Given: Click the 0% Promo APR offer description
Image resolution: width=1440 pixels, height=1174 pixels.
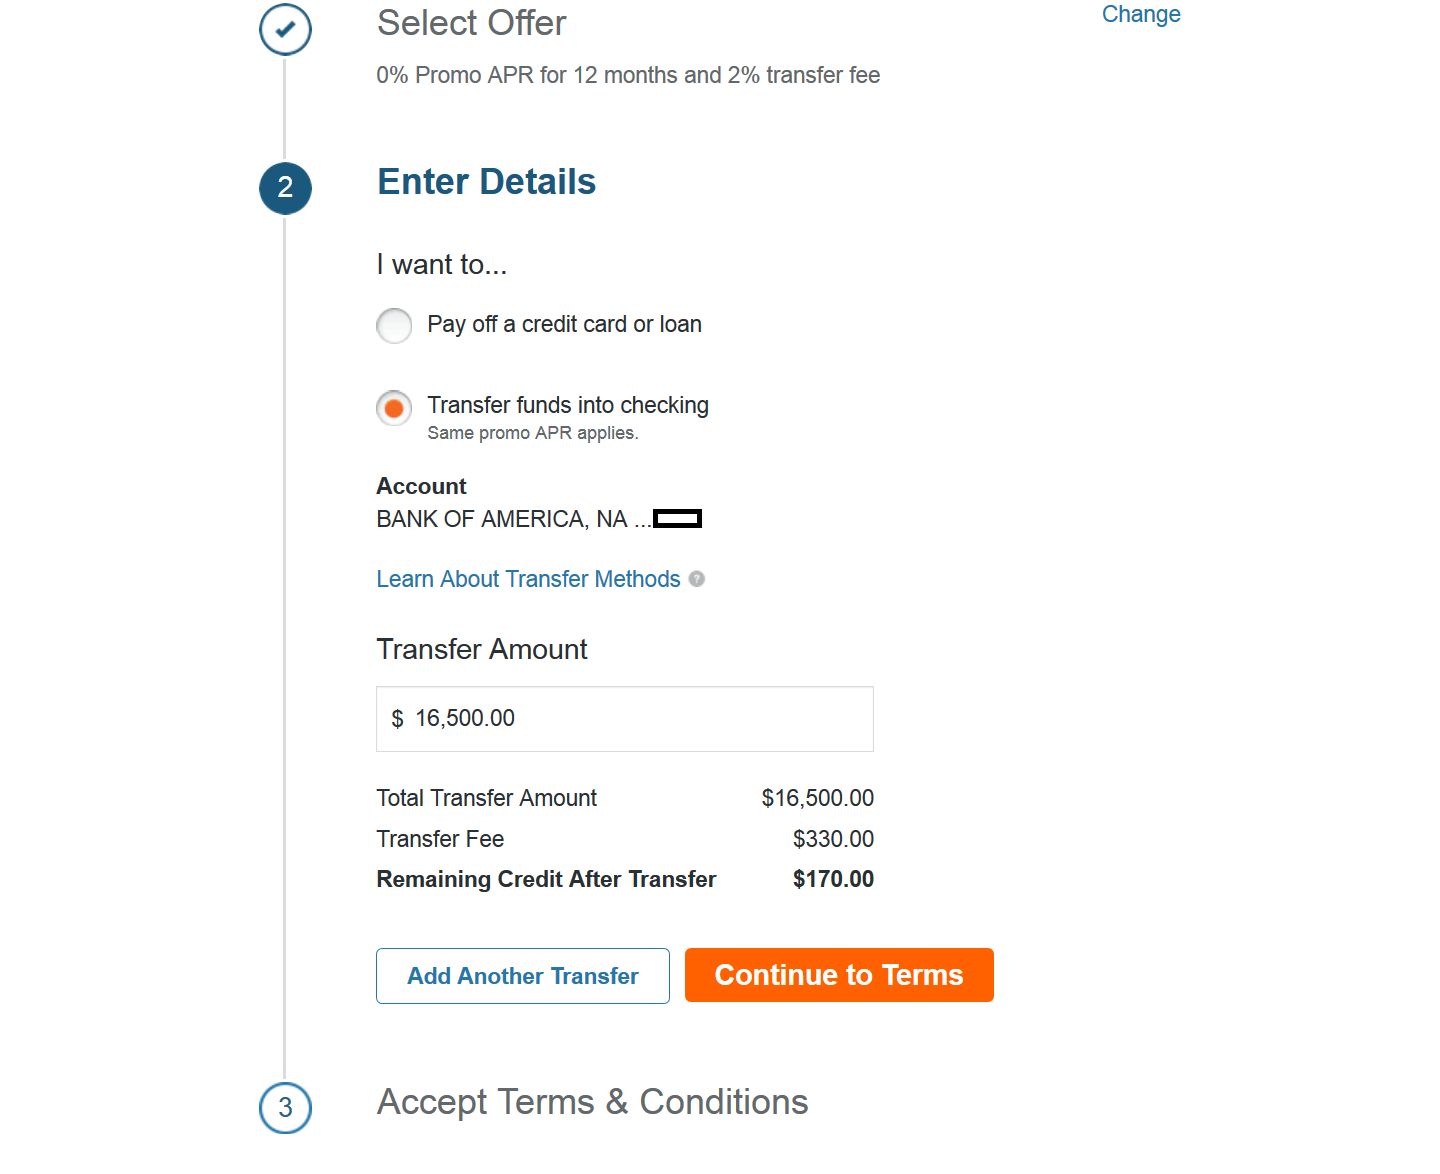Looking at the screenshot, I should point(628,75).
